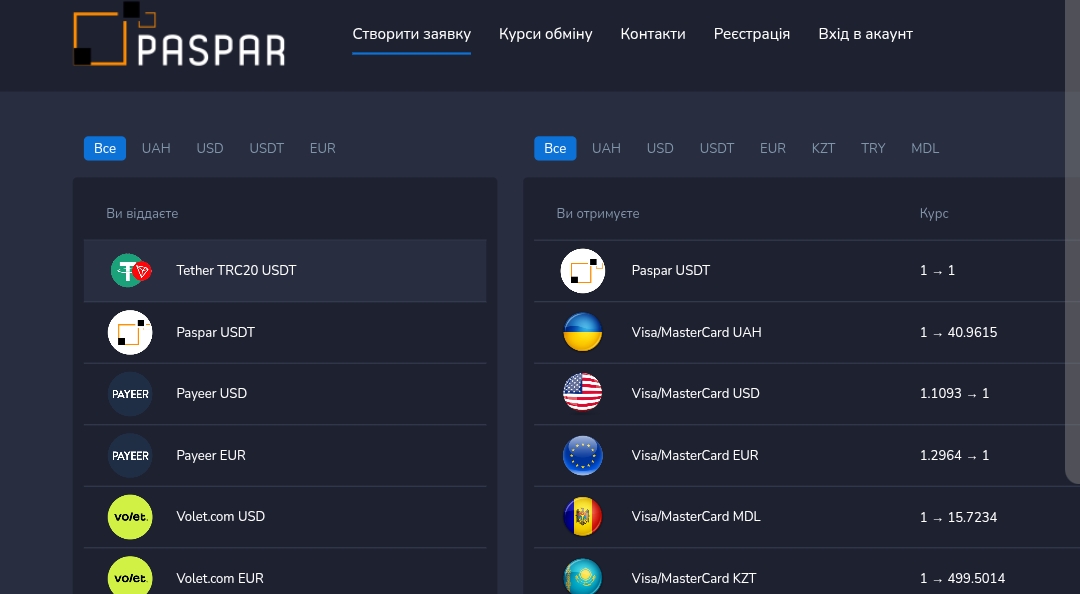Click the rate 1 → 15.7234

click(x=958, y=517)
